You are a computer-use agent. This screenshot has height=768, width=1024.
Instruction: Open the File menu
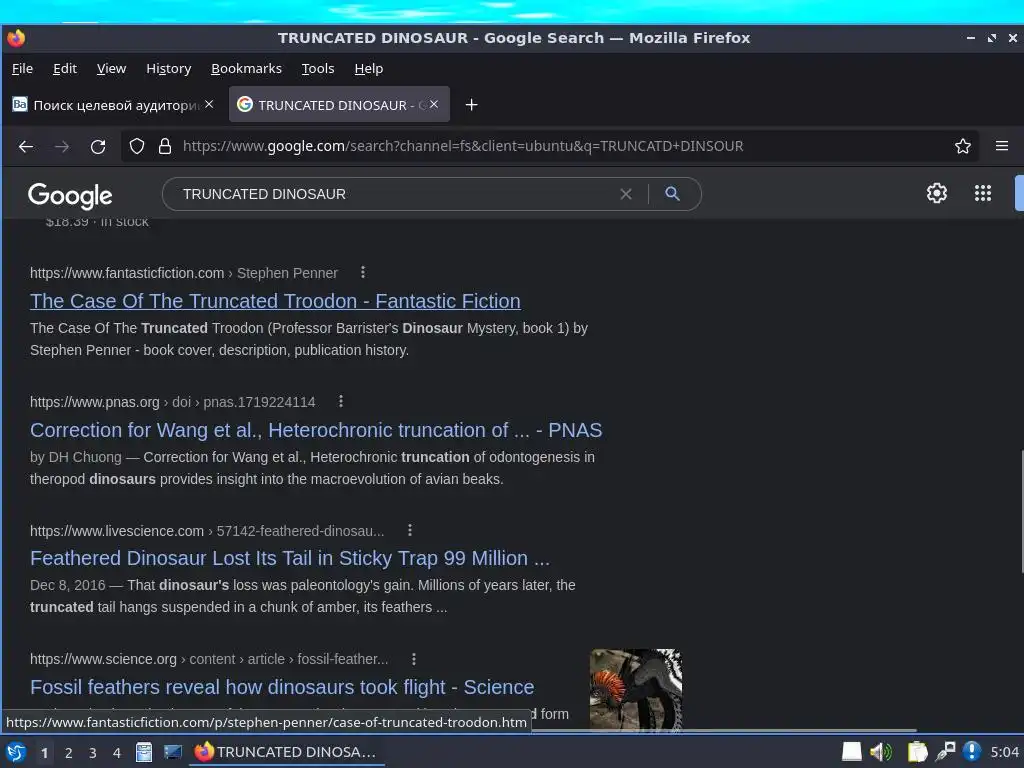coord(22,69)
